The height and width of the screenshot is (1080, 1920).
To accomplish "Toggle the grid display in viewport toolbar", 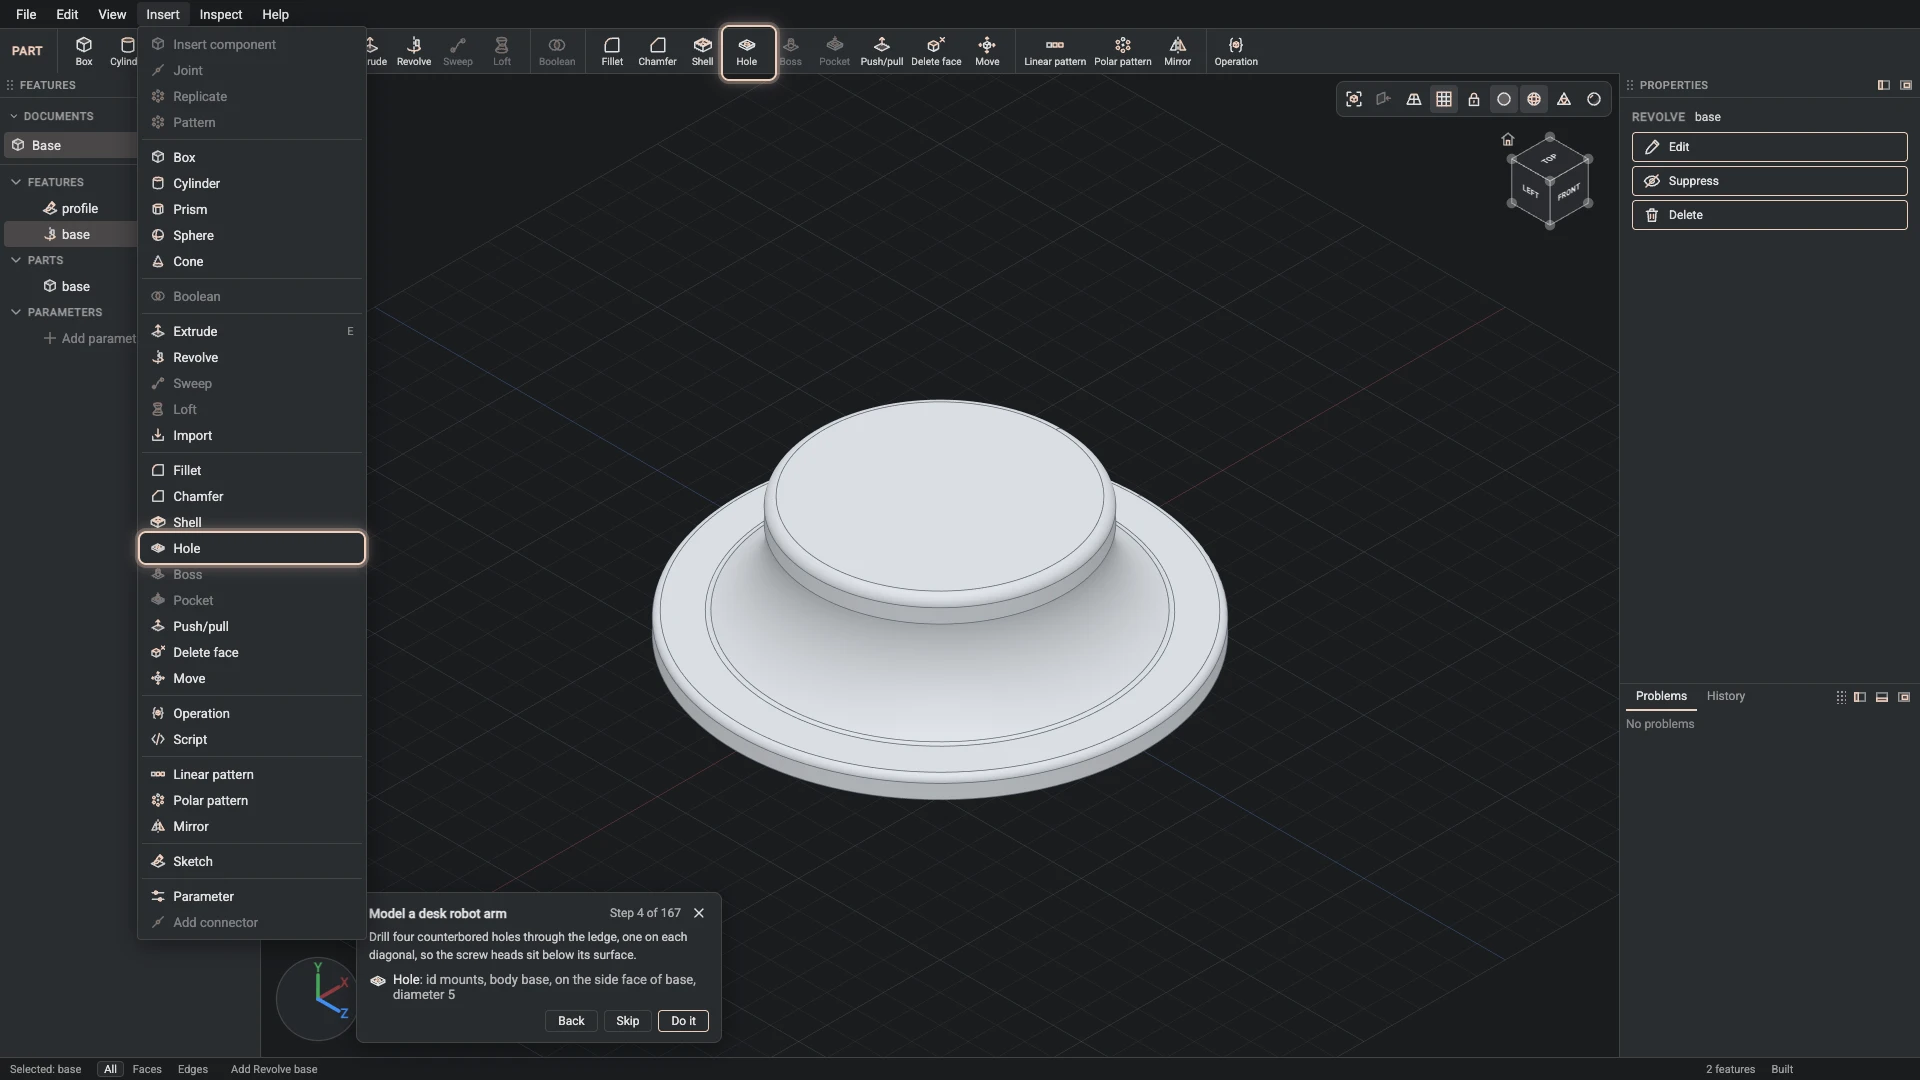I will [x=1444, y=99].
